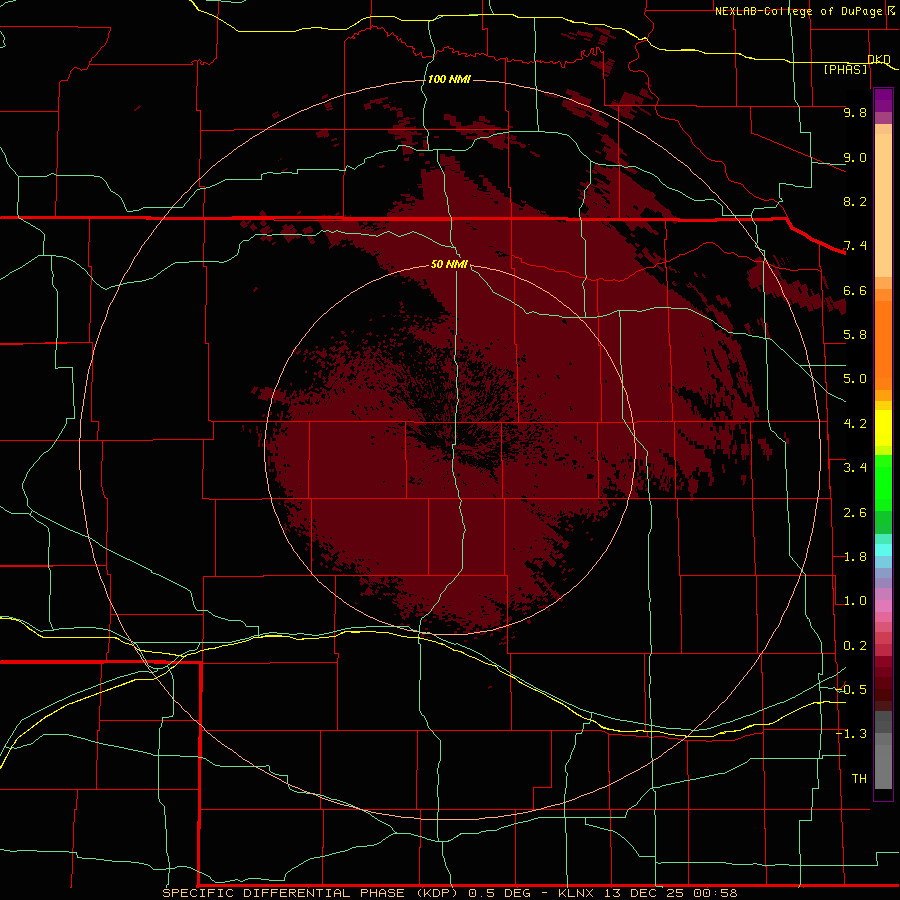Pick the bright green segment of color bar

click(883, 482)
